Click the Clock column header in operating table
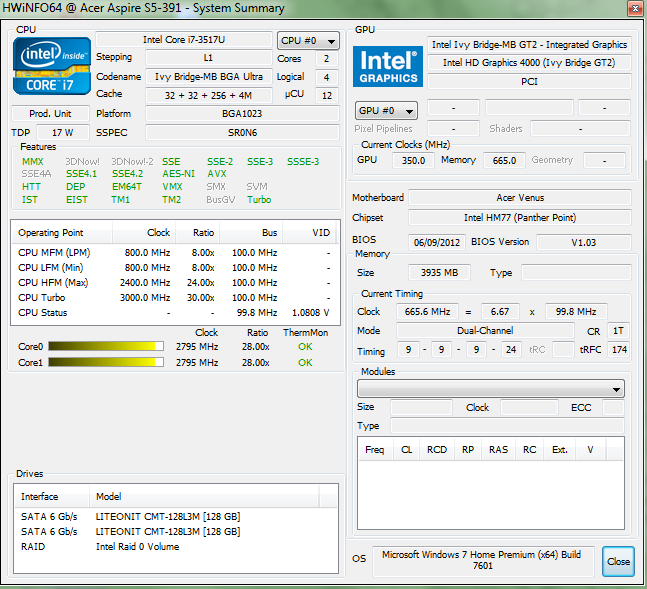Image resolution: width=647 pixels, height=589 pixels. [144, 233]
